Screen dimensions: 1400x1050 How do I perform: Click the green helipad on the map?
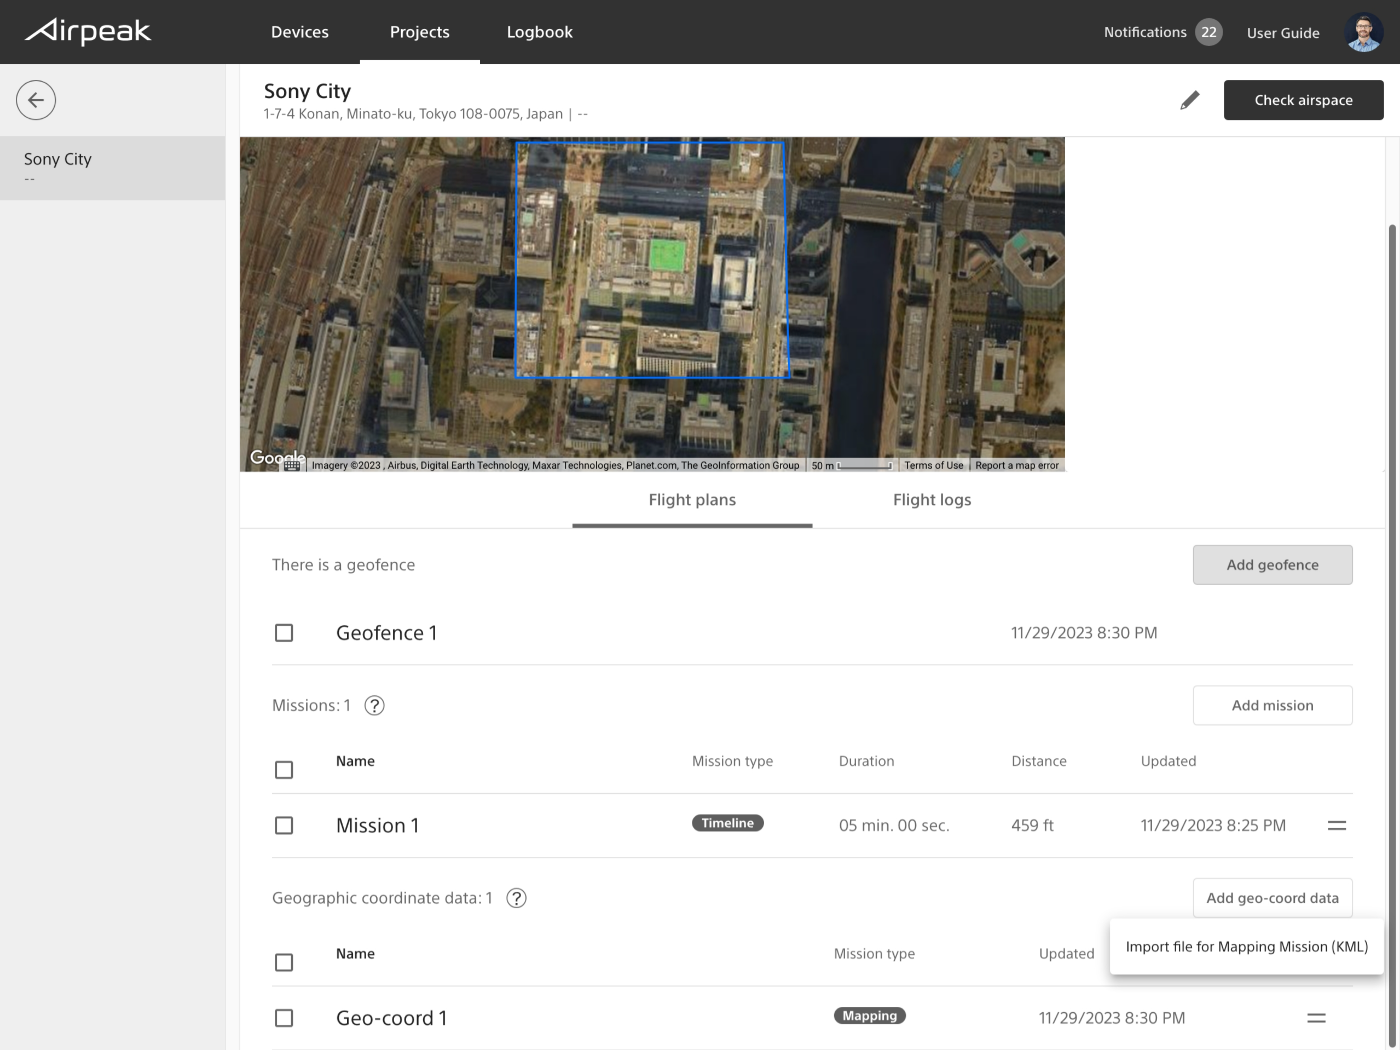[x=669, y=254]
